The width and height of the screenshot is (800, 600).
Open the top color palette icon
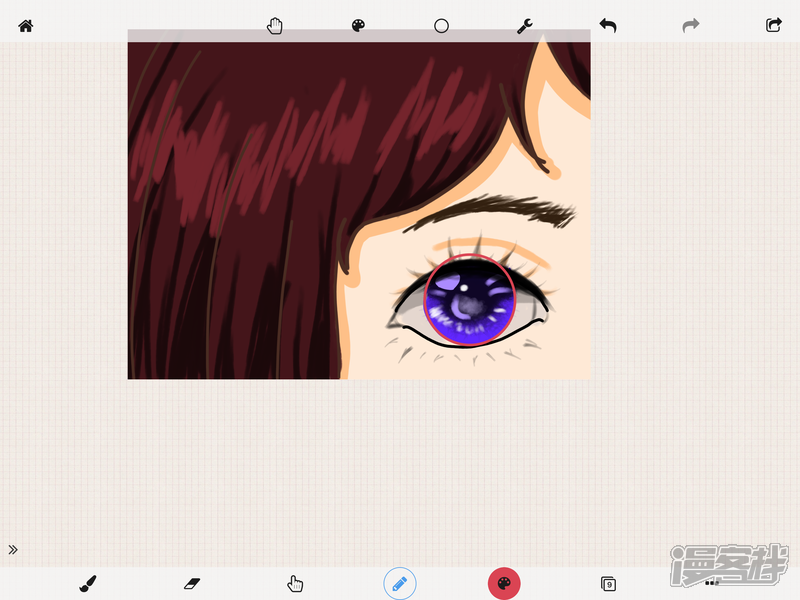(x=358, y=26)
